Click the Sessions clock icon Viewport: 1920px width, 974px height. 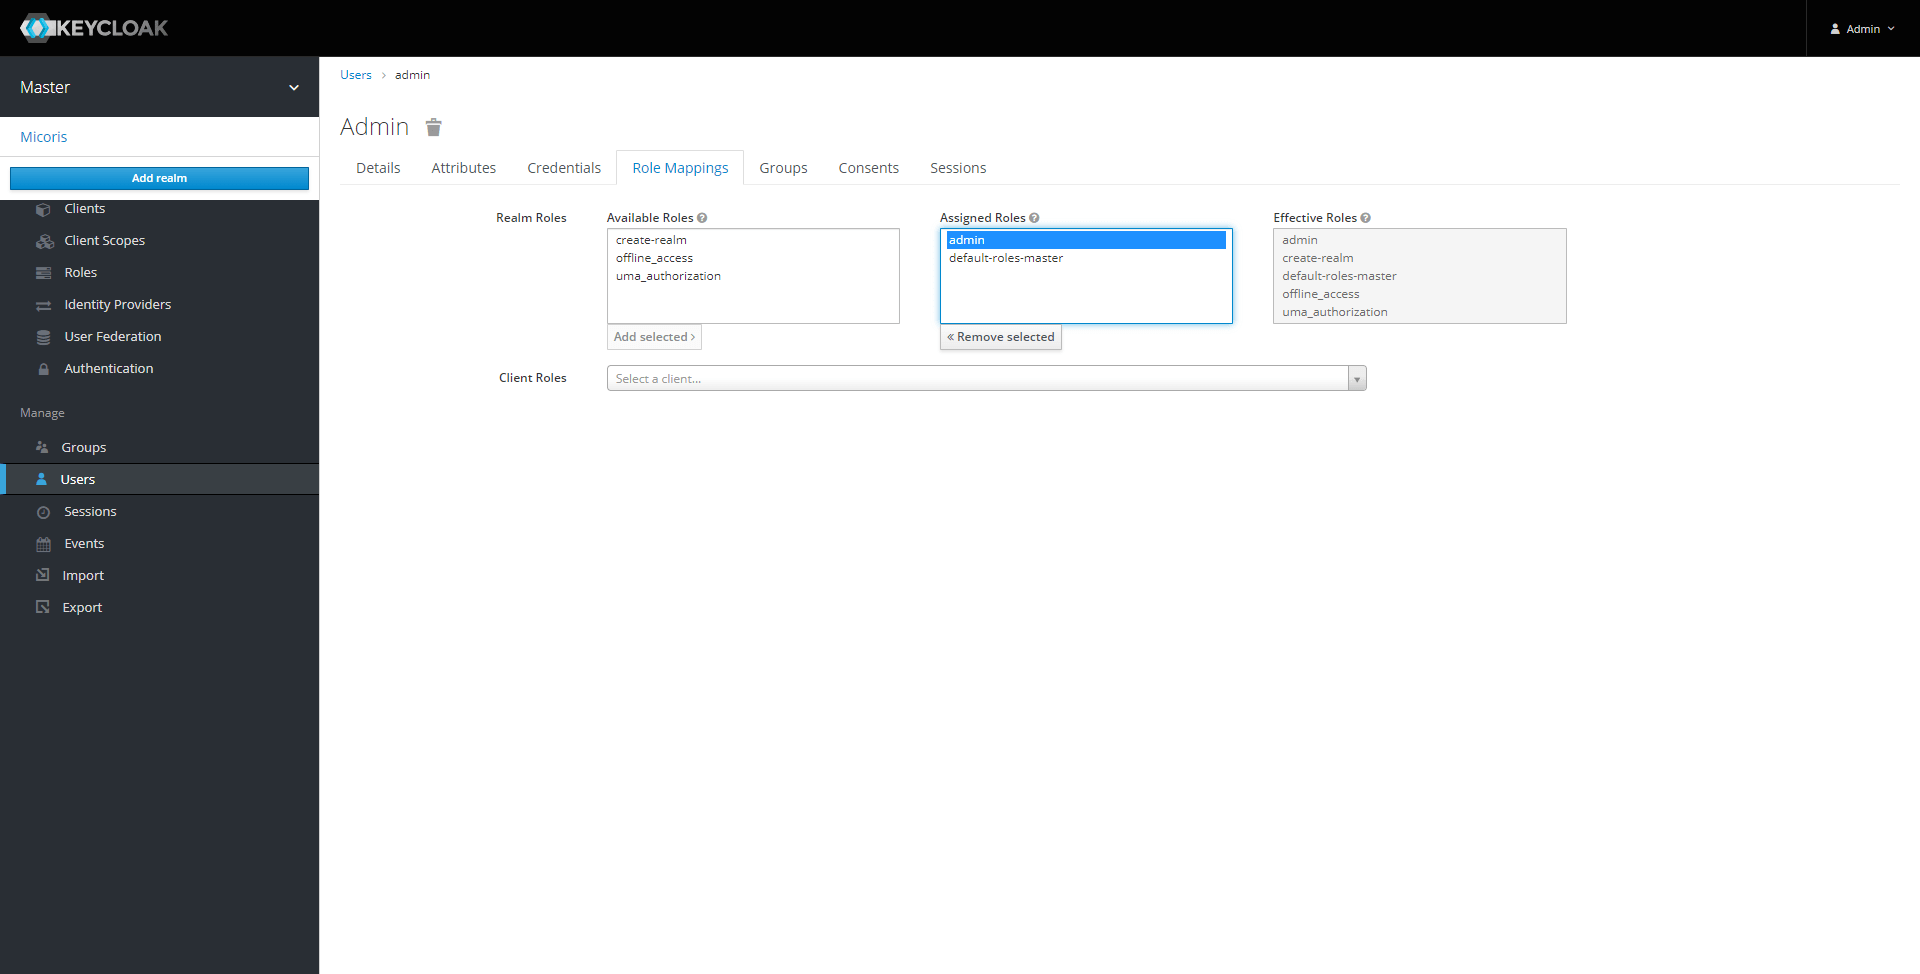pyautogui.click(x=43, y=512)
